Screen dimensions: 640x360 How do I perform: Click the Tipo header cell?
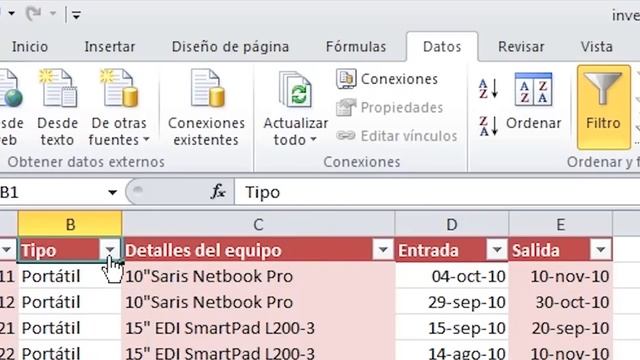70,250
